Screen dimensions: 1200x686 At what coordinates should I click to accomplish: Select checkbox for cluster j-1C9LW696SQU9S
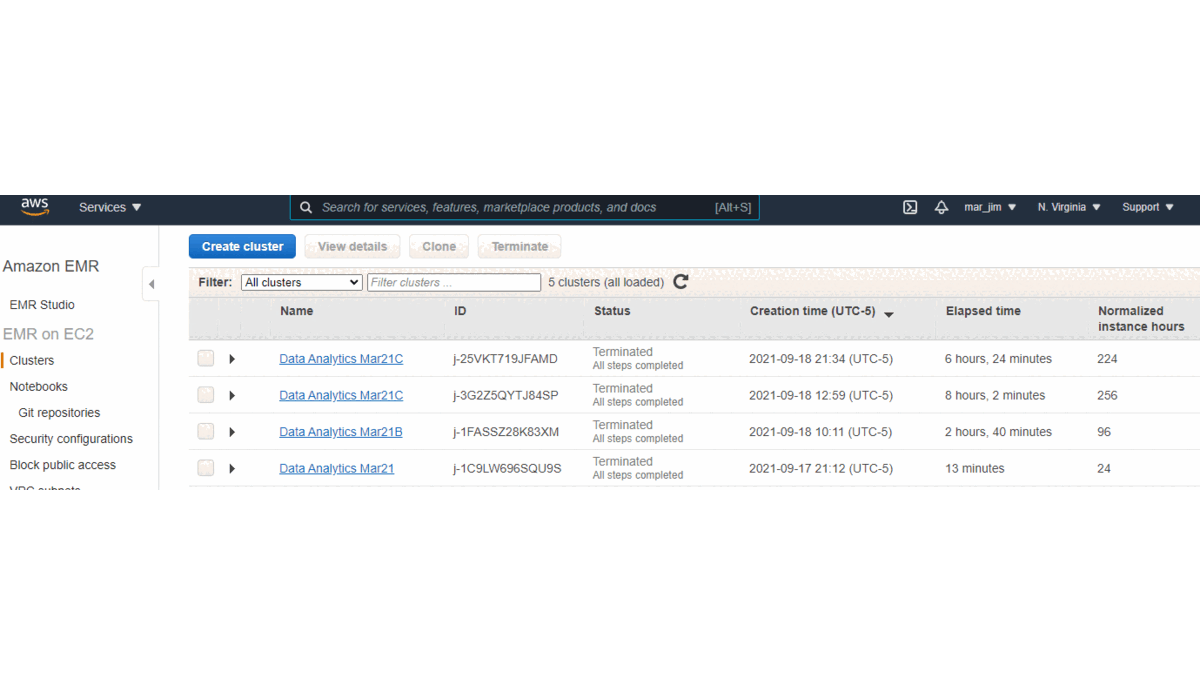coord(206,467)
